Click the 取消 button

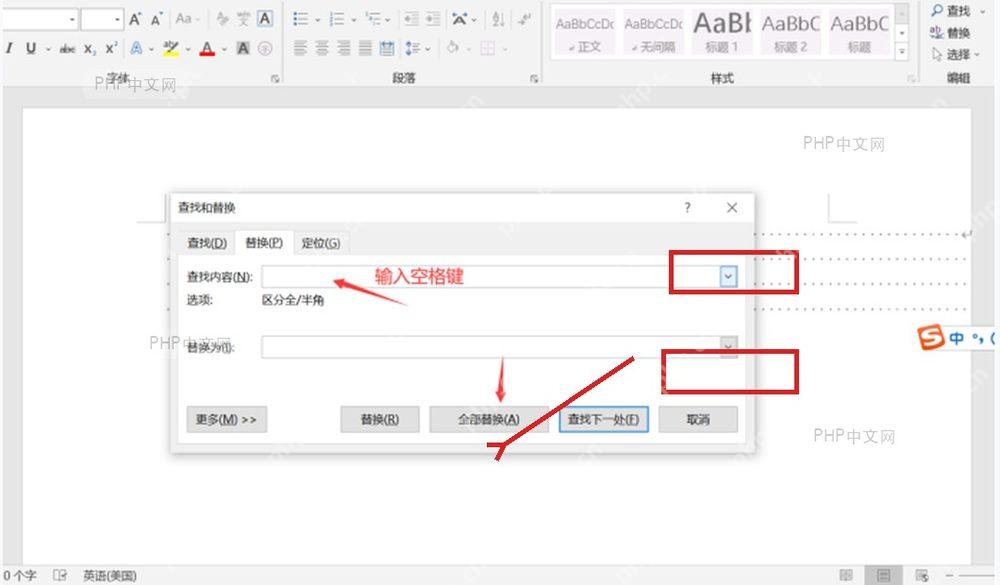698,419
